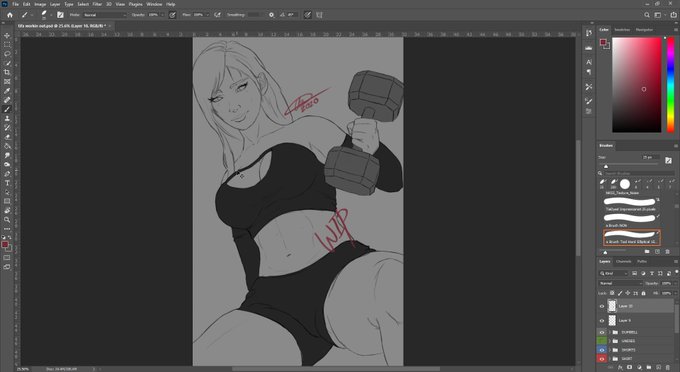Click the brush Size slider handle
The width and height of the screenshot is (680, 372).
pos(606,166)
